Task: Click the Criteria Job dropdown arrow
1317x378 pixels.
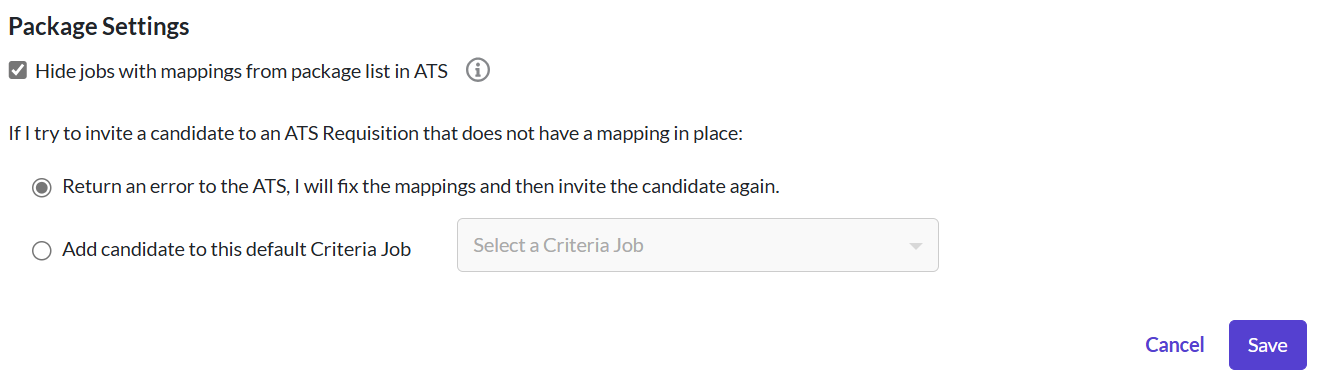Action: 915,246
